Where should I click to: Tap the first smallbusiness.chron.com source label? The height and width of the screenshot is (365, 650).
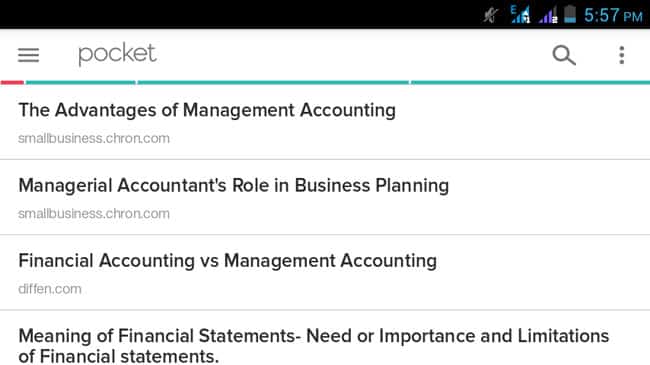click(94, 138)
